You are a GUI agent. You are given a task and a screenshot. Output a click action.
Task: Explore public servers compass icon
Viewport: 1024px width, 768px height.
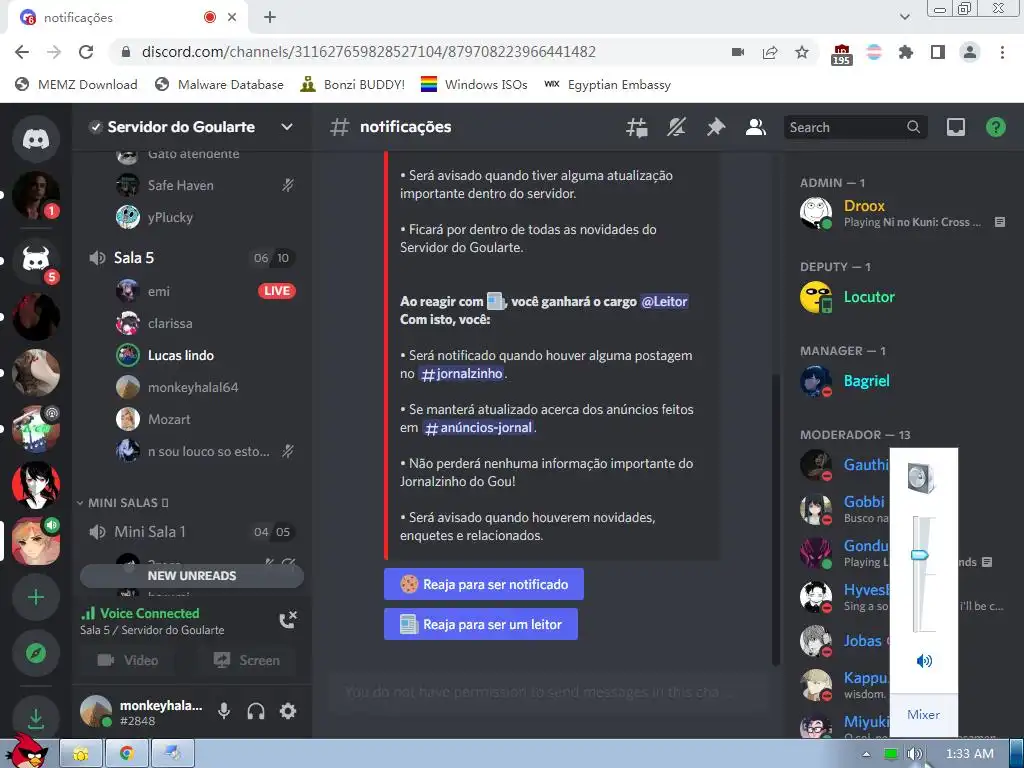coord(36,653)
